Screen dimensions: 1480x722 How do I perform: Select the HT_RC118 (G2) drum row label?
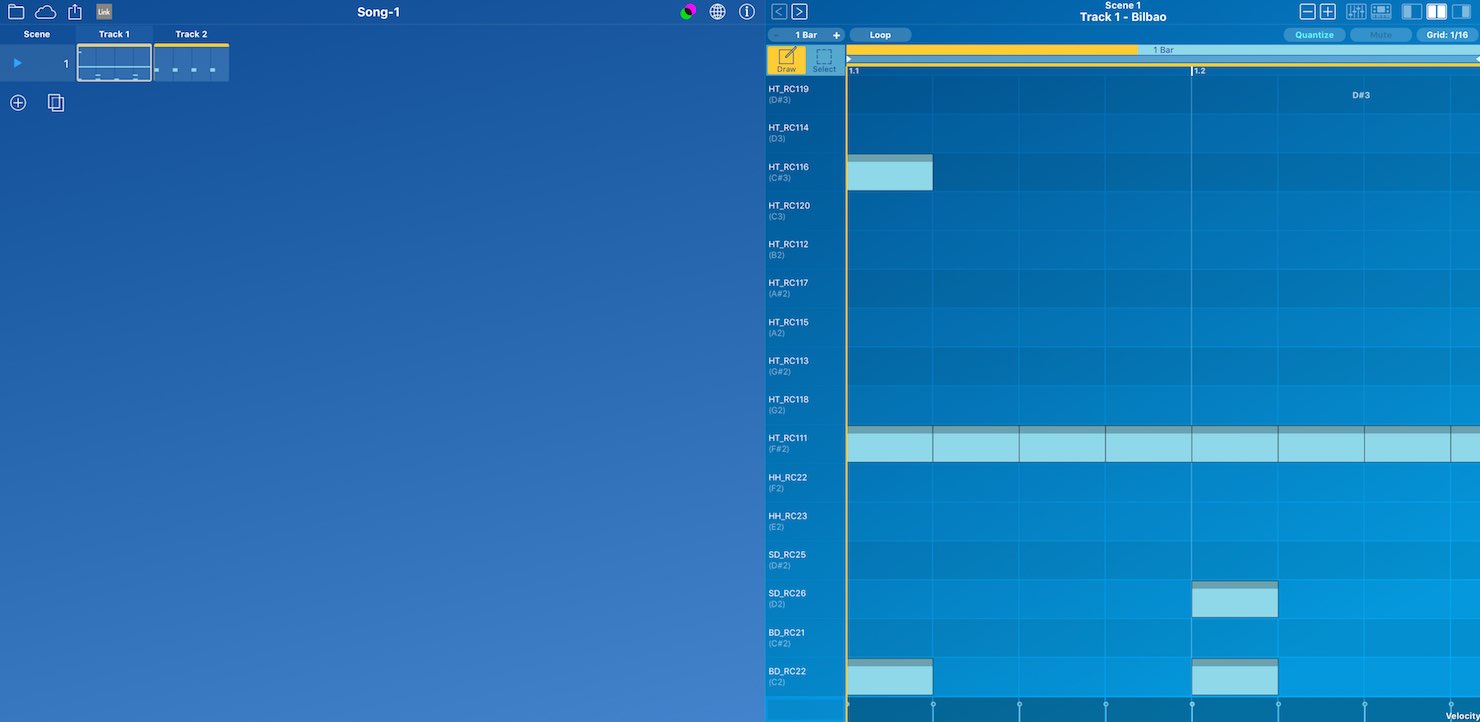click(x=806, y=405)
